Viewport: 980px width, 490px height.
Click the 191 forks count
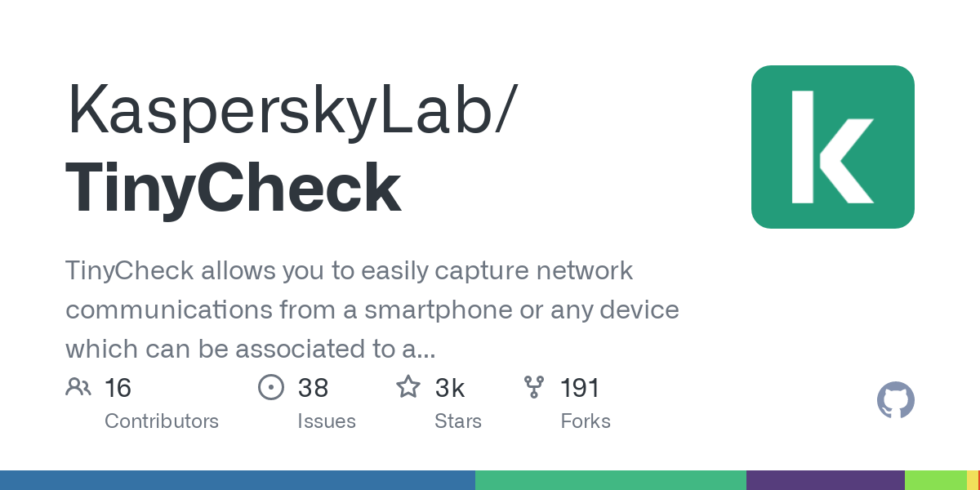click(580, 388)
